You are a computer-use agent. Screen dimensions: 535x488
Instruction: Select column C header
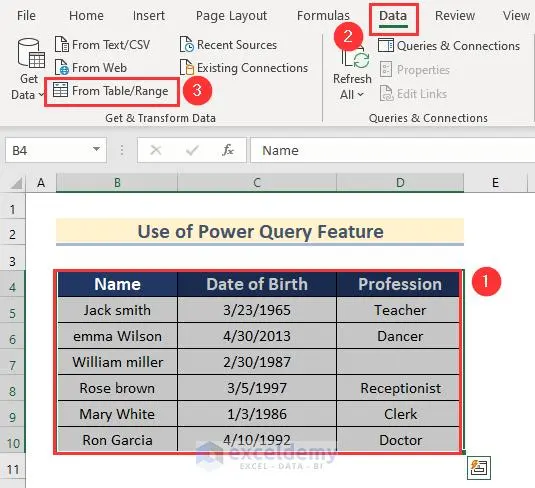(257, 183)
